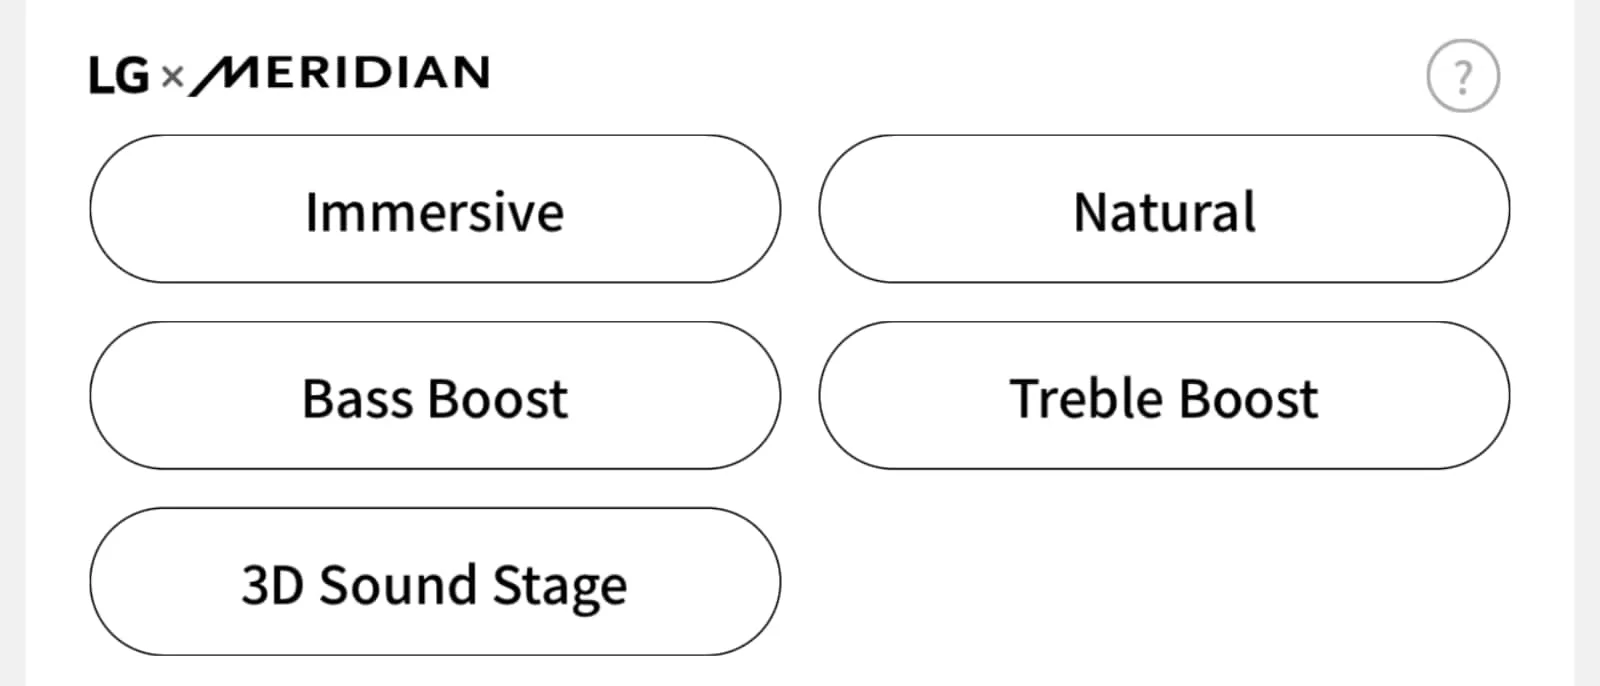Tap the LG x Meridian logo
The height and width of the screenshot is (686, 1600).
click(289, 75)
